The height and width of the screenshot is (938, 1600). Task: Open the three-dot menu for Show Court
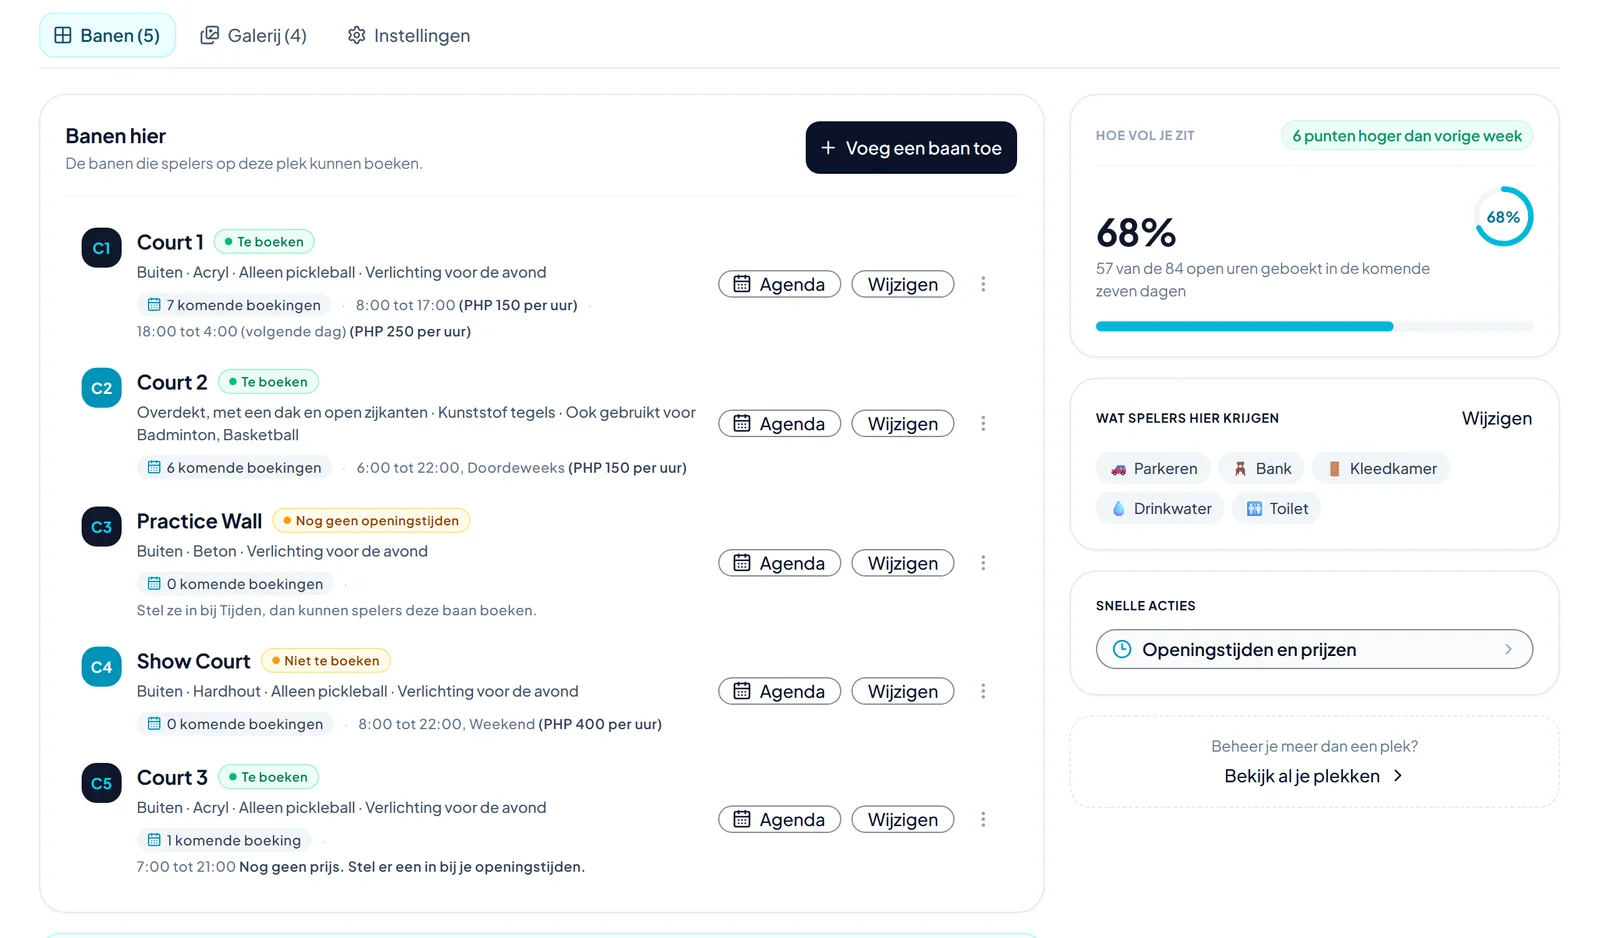click(983, 691)
